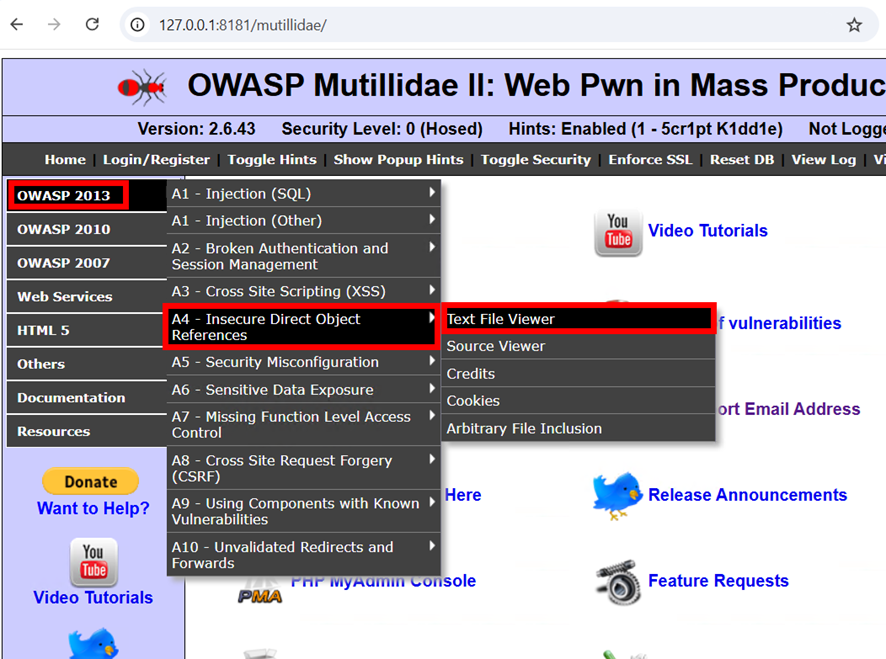The image size is (886, 659).
Task: Open the Resources sidebar menu
Action: point(86,431)
